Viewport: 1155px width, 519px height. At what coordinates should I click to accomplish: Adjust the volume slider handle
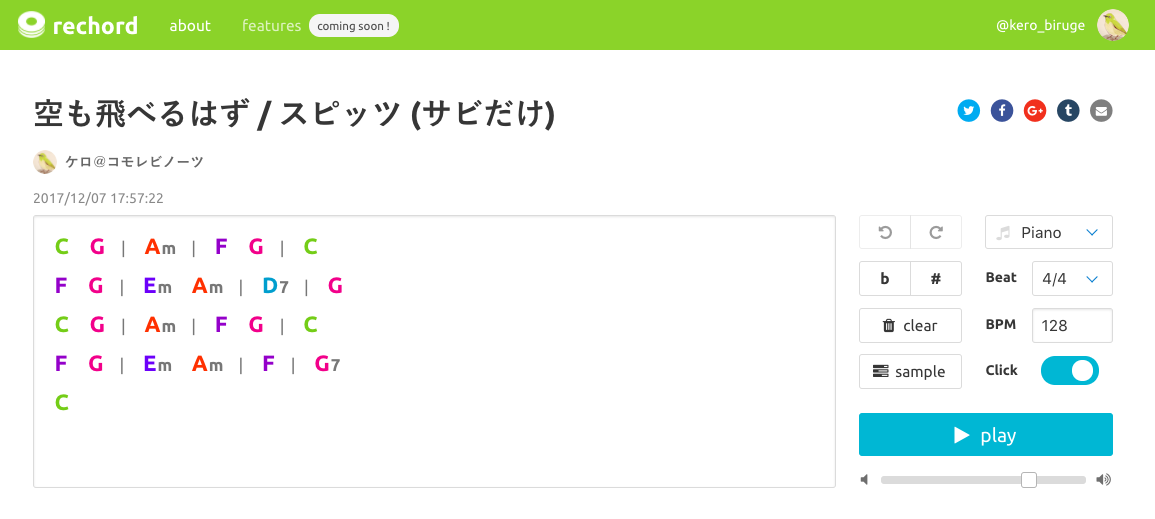(1029, 480)
